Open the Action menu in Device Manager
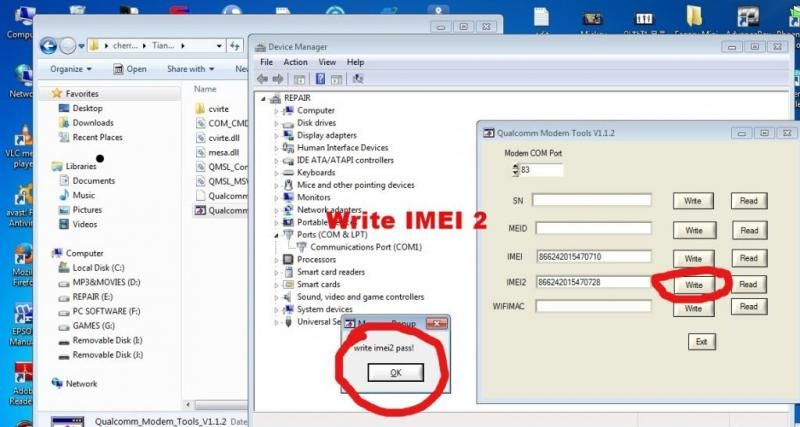 coord(295,62)
